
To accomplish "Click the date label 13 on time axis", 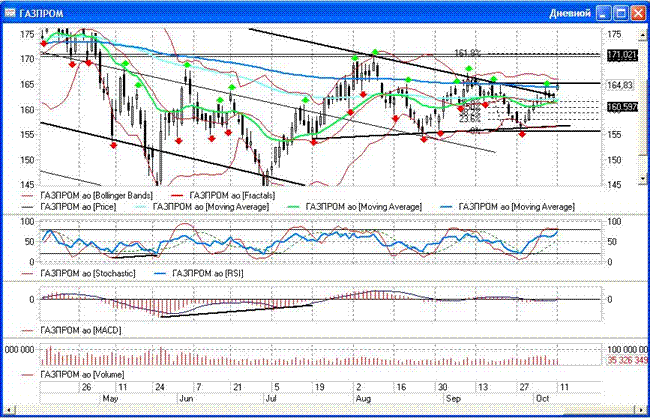I will [483, 387].
